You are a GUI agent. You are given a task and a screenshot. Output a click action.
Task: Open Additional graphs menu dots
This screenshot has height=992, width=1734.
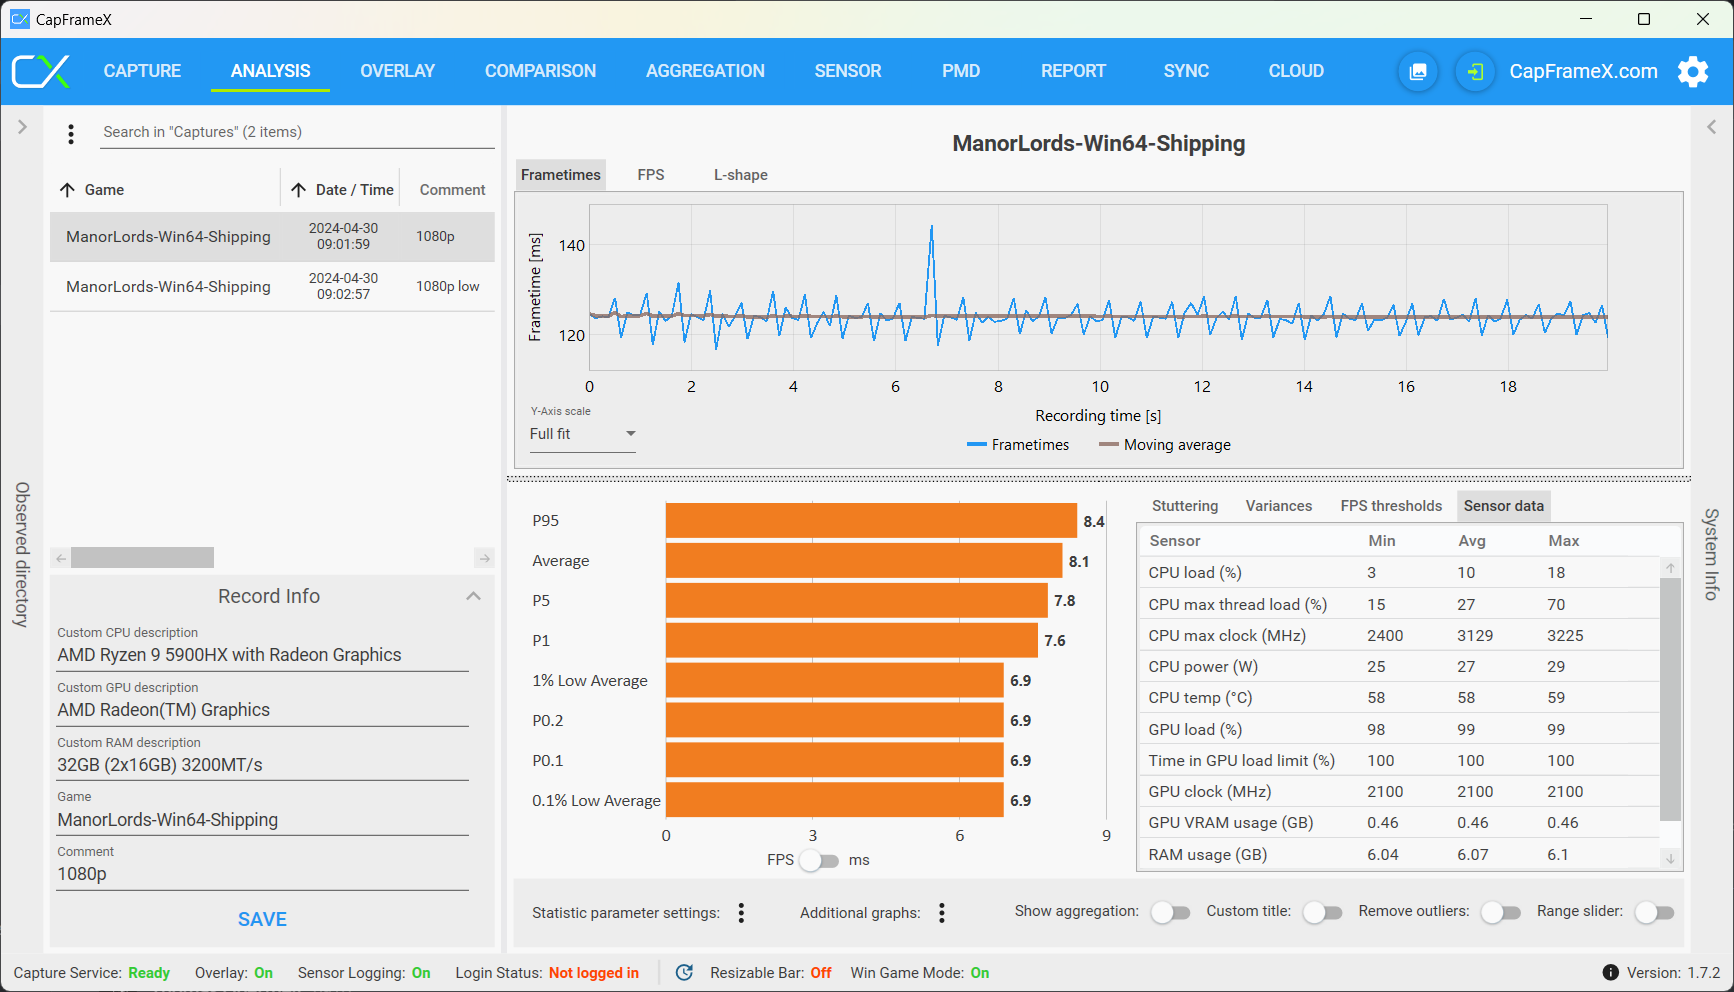[x=942, y=912]
